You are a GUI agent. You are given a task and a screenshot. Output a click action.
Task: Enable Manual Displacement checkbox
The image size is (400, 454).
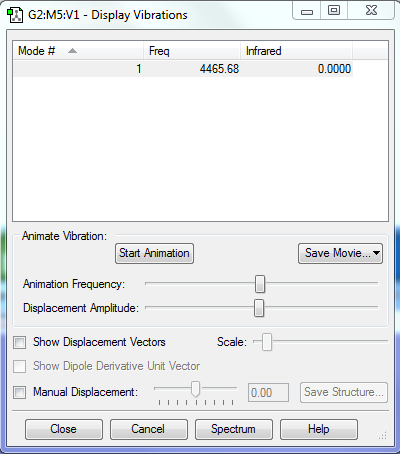coord(19,392)
